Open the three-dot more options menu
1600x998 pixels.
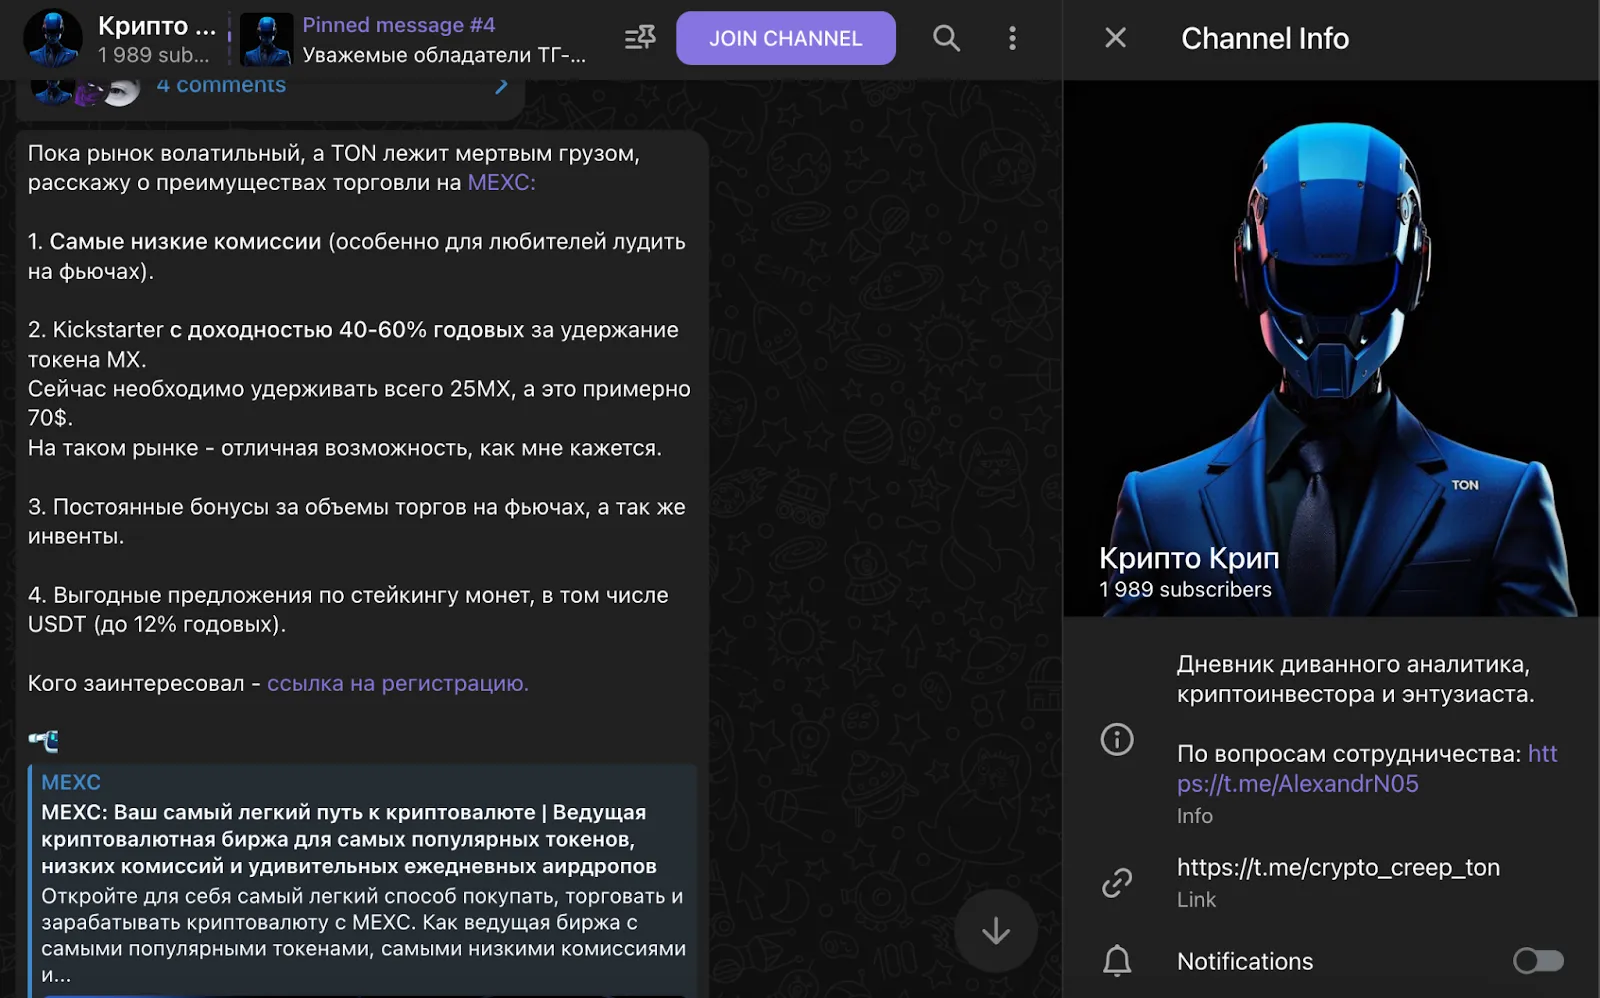1012,38
